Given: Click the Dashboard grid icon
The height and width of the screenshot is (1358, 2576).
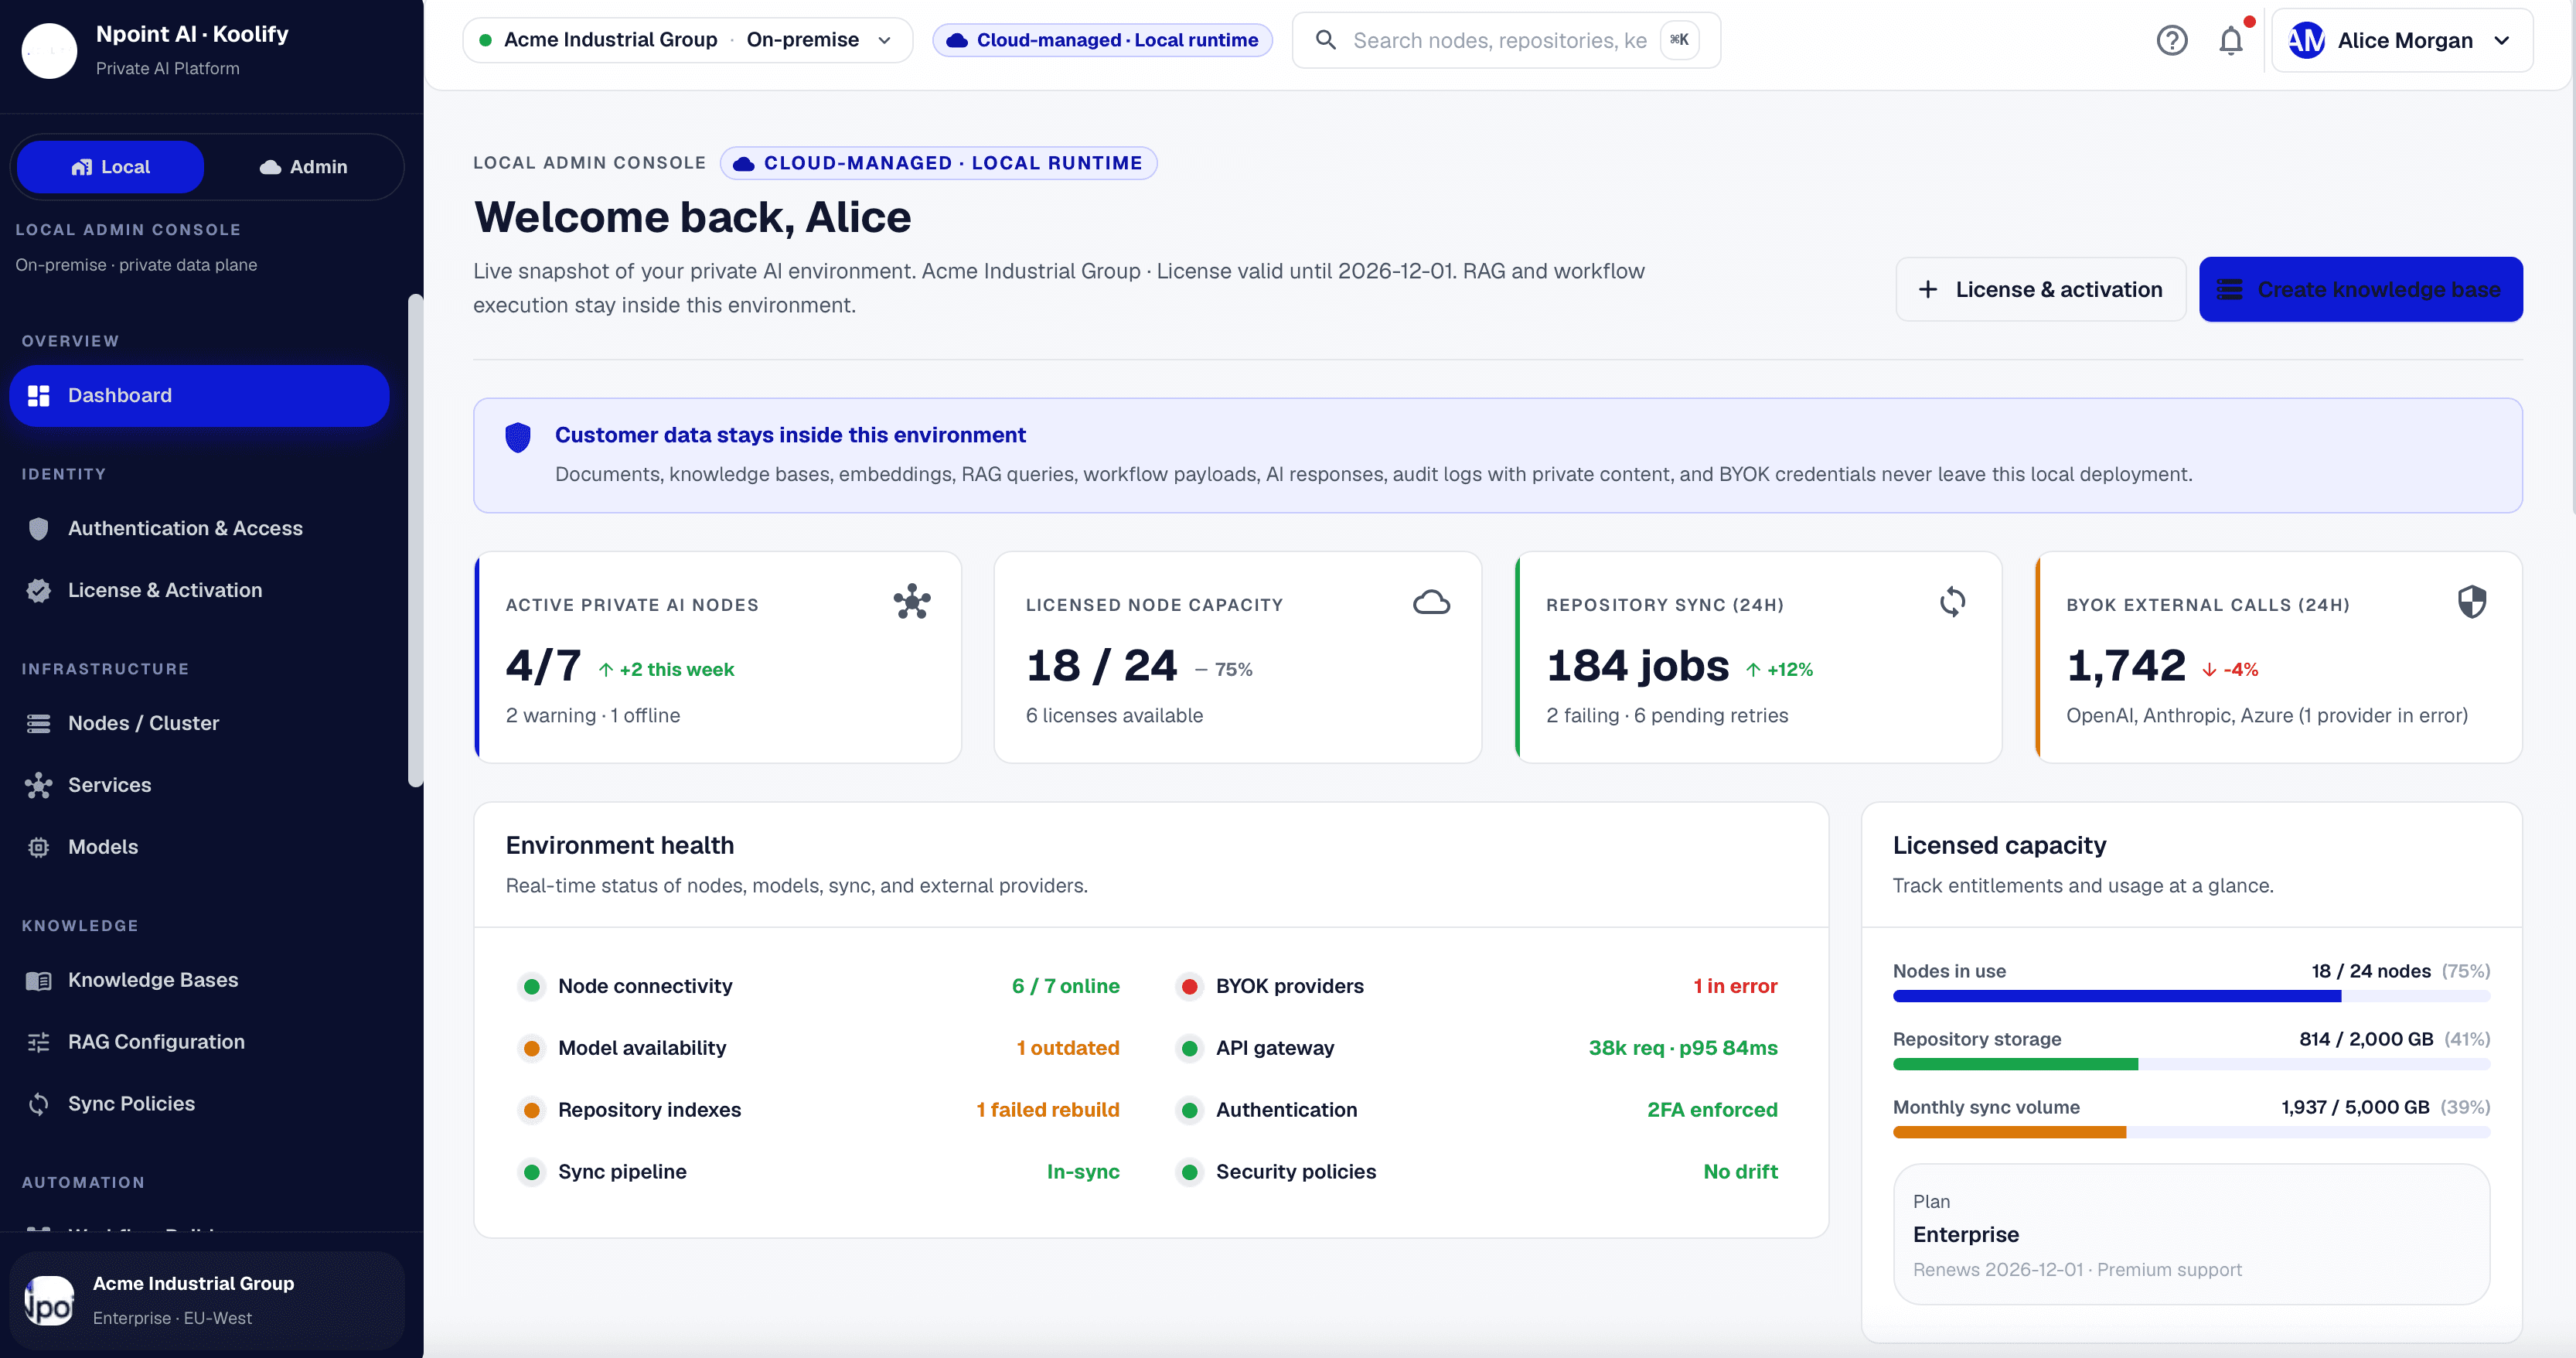Looking at the screenshot, I should click(38, 396).
